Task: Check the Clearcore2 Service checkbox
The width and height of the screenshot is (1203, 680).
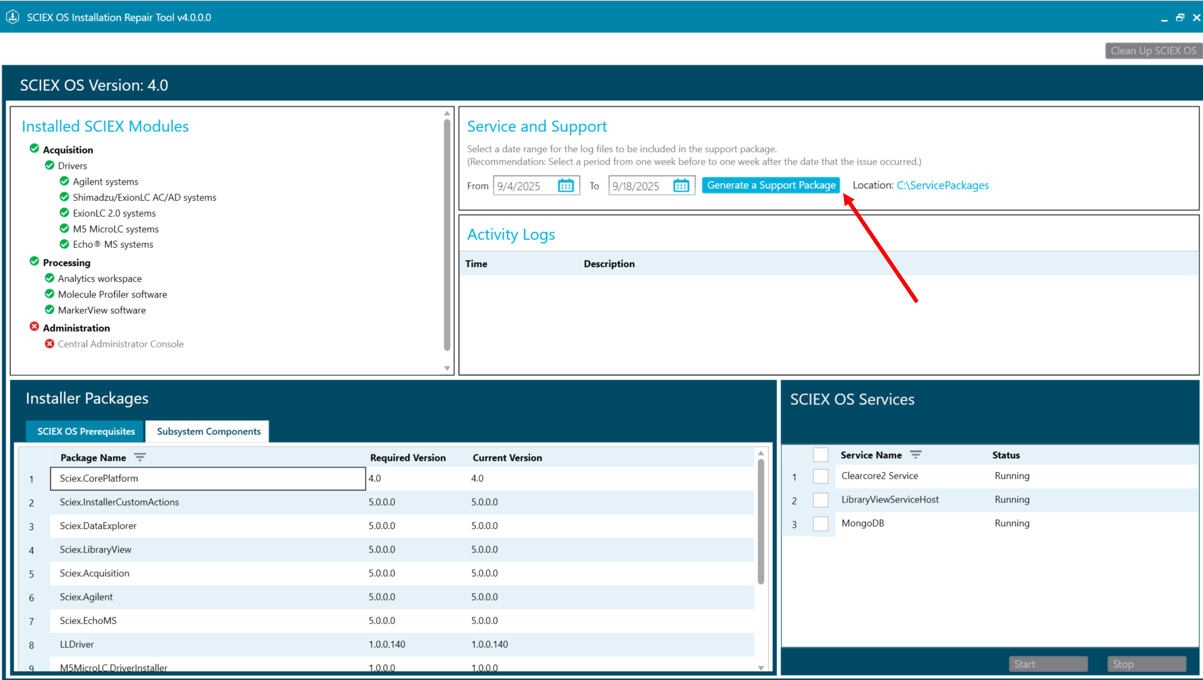Action: [820, 476]
